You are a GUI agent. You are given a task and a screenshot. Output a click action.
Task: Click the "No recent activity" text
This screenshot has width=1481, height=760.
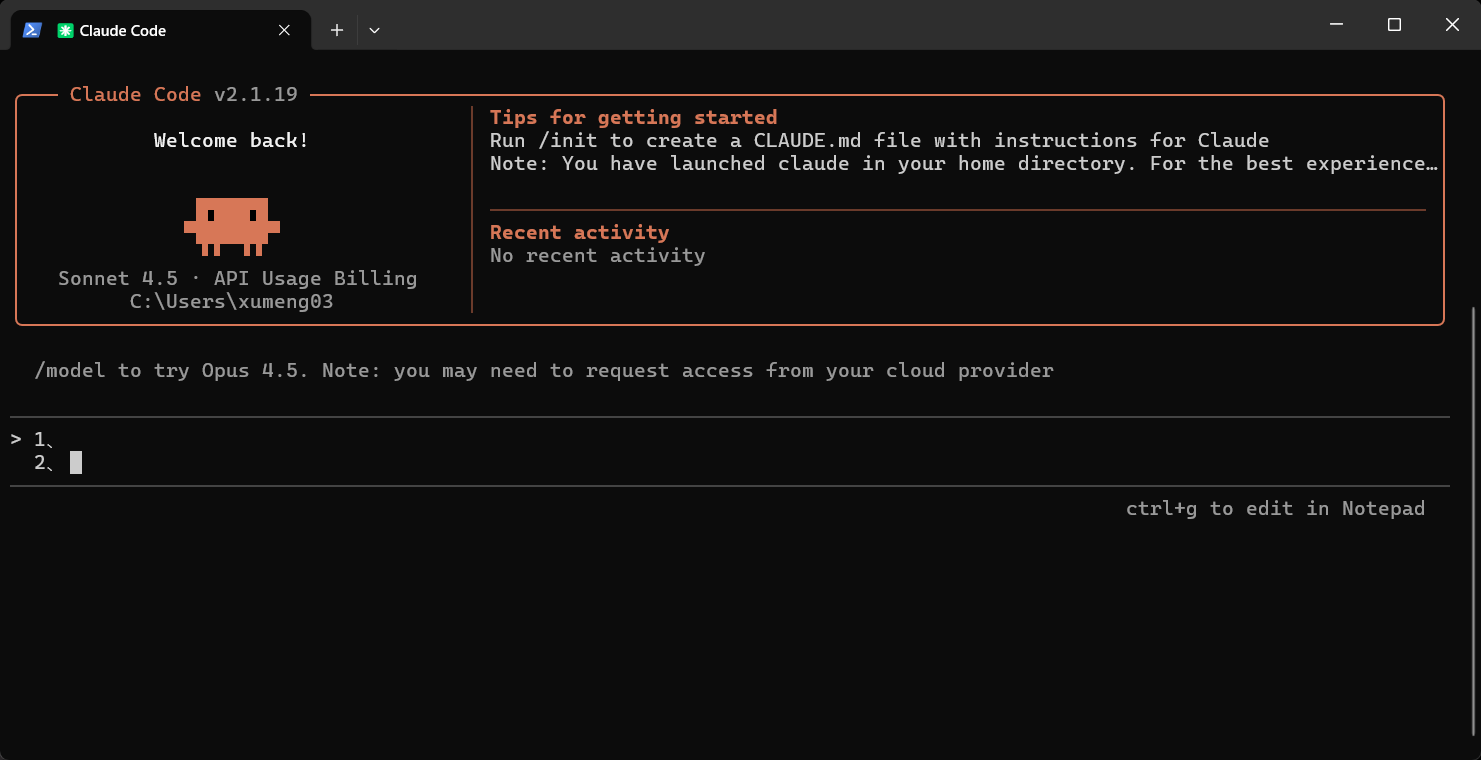[x=597, y=255]
